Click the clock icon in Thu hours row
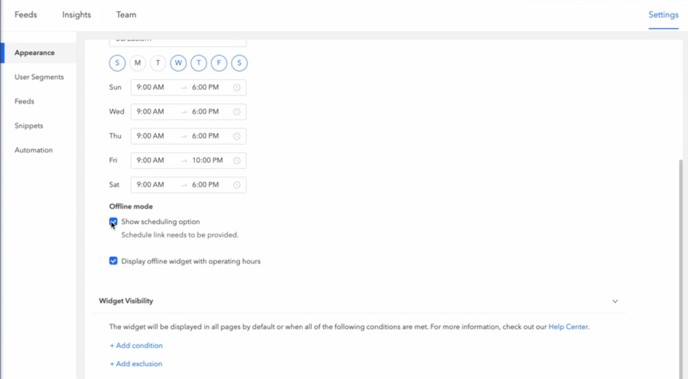 pos(237,136)
